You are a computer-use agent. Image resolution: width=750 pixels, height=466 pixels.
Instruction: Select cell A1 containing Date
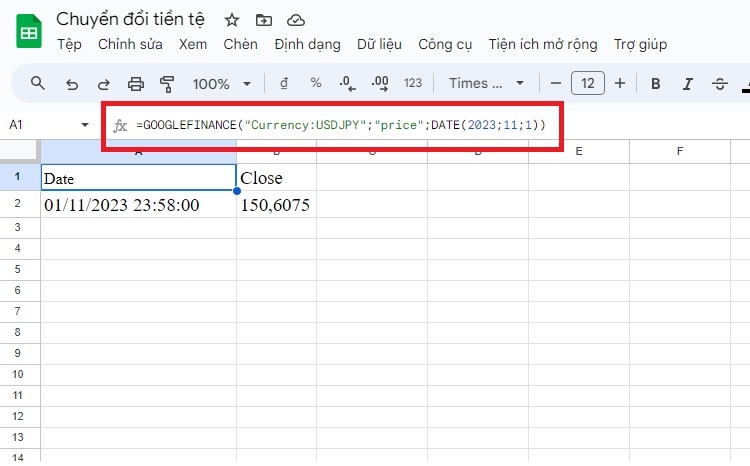(x=139, y=178)
